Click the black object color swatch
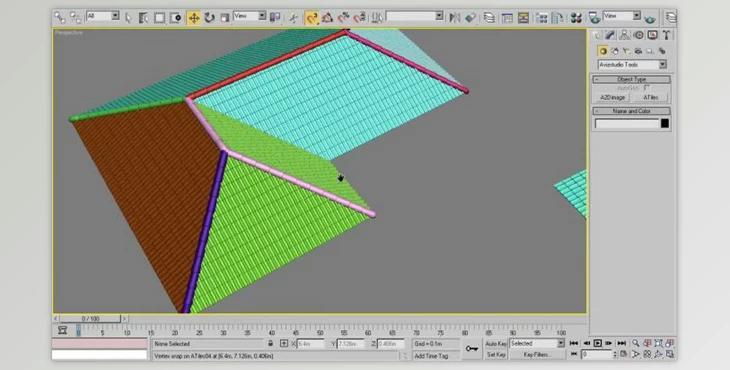Screen dimensions: 730x370 pos(665,123)
